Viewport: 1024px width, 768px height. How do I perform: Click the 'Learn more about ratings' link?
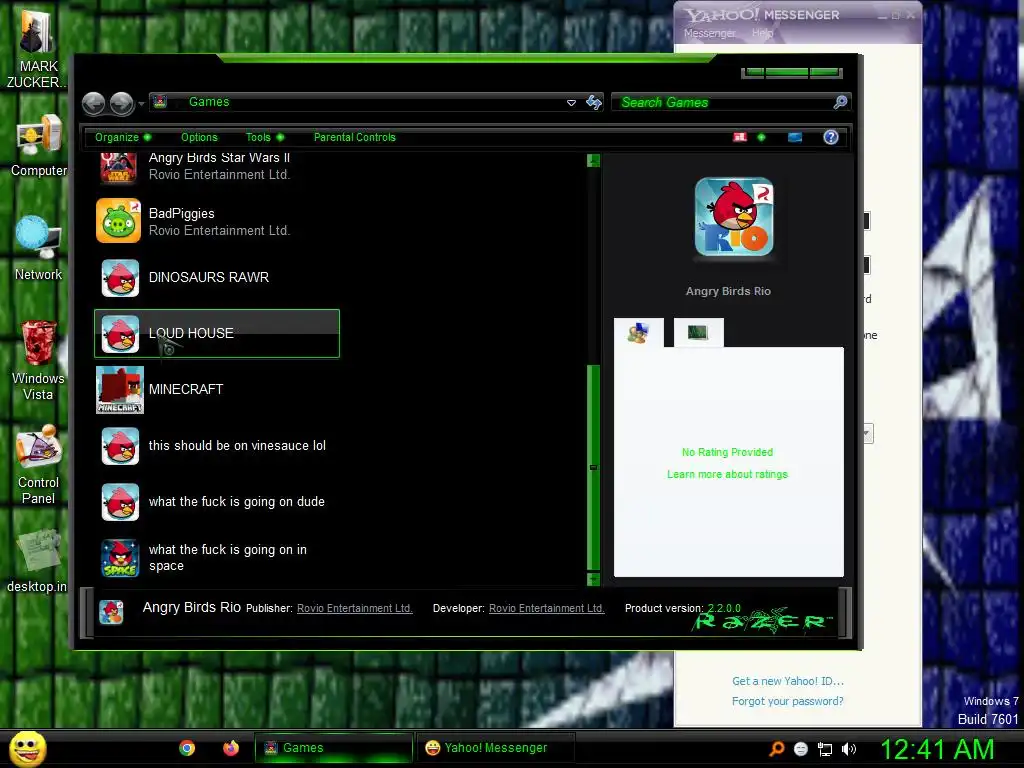tap(728, 474)
